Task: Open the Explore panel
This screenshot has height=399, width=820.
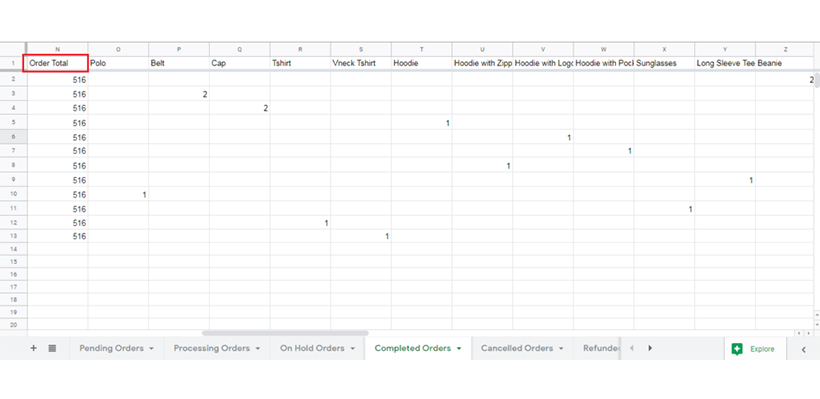Action: pyautogui.click(x=755, y=349)
